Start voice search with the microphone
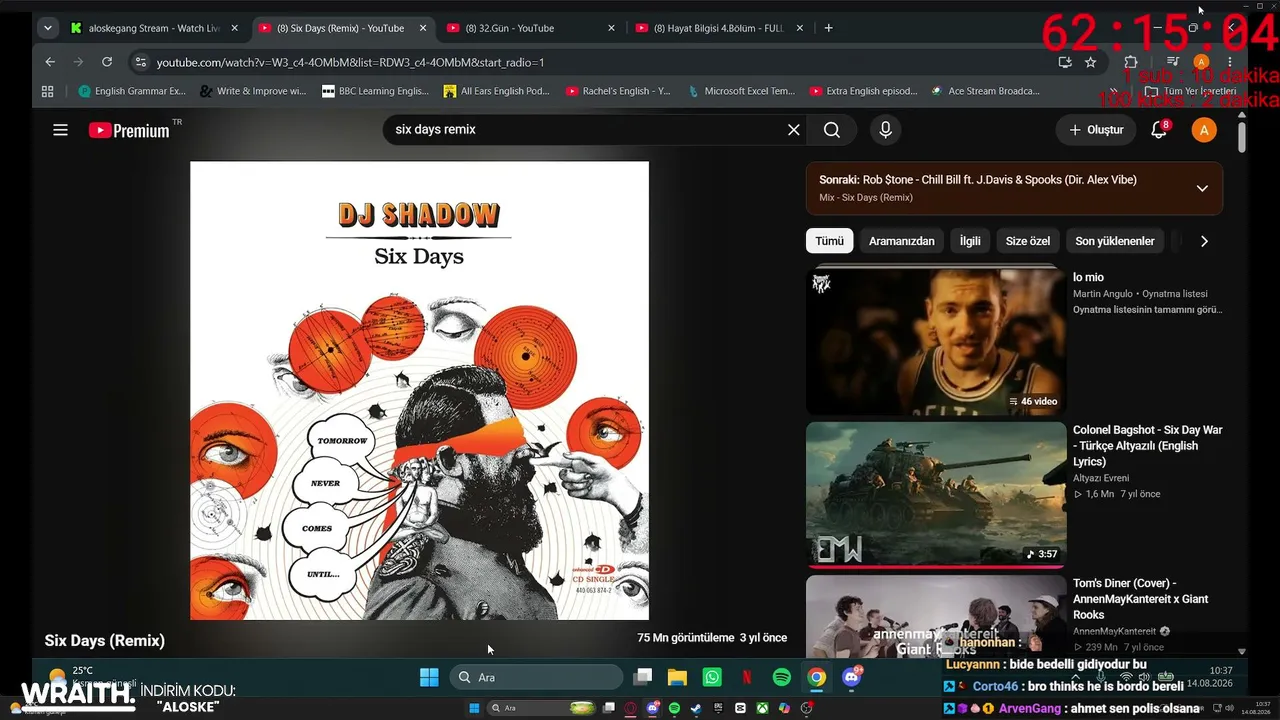The width and height of the screenshot is (1280, 720). click(885, 130)
